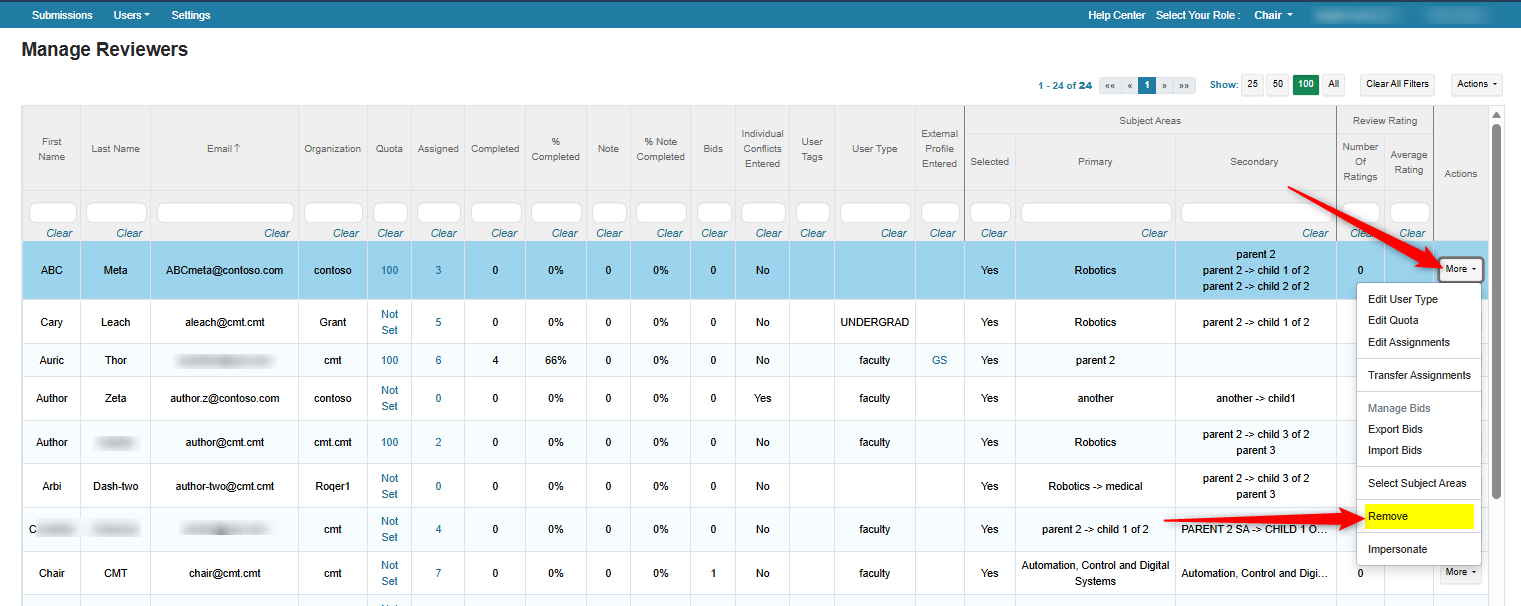The width and height of the screenshot is (1521, 606).
Task: Show All reviewers per page
Action: [x=1333, y=85]
